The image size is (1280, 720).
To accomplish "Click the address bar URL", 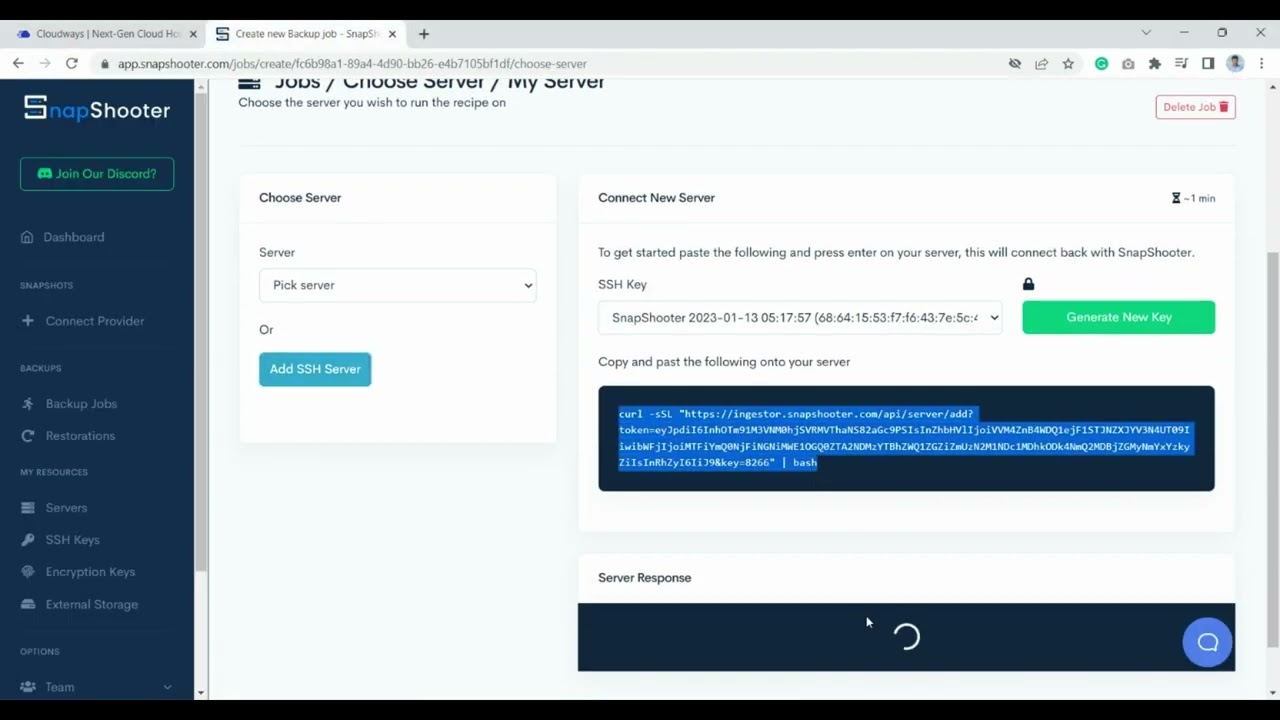I will tap(352, 64).
